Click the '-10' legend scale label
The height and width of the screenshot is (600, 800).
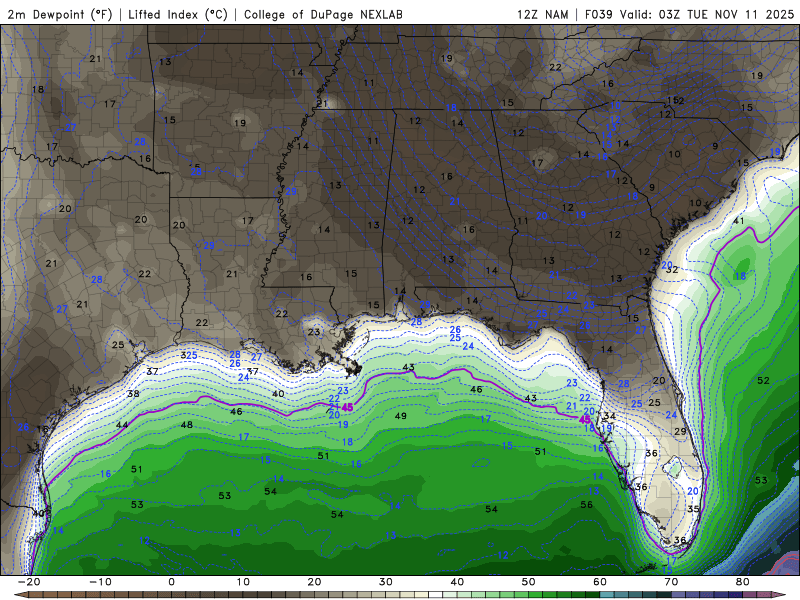100,582
